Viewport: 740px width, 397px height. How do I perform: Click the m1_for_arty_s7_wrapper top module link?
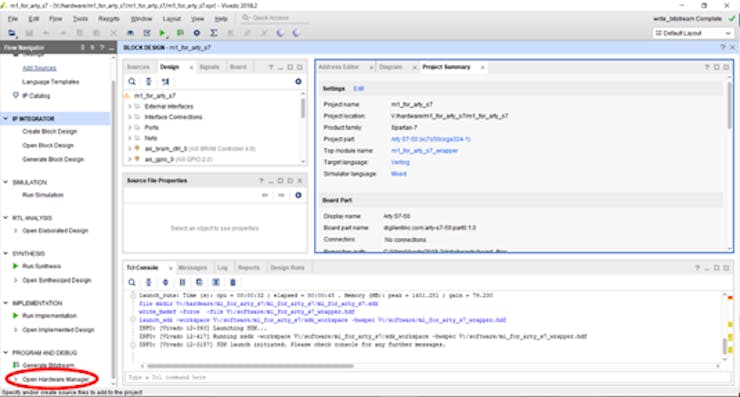(x=425, y=151)
